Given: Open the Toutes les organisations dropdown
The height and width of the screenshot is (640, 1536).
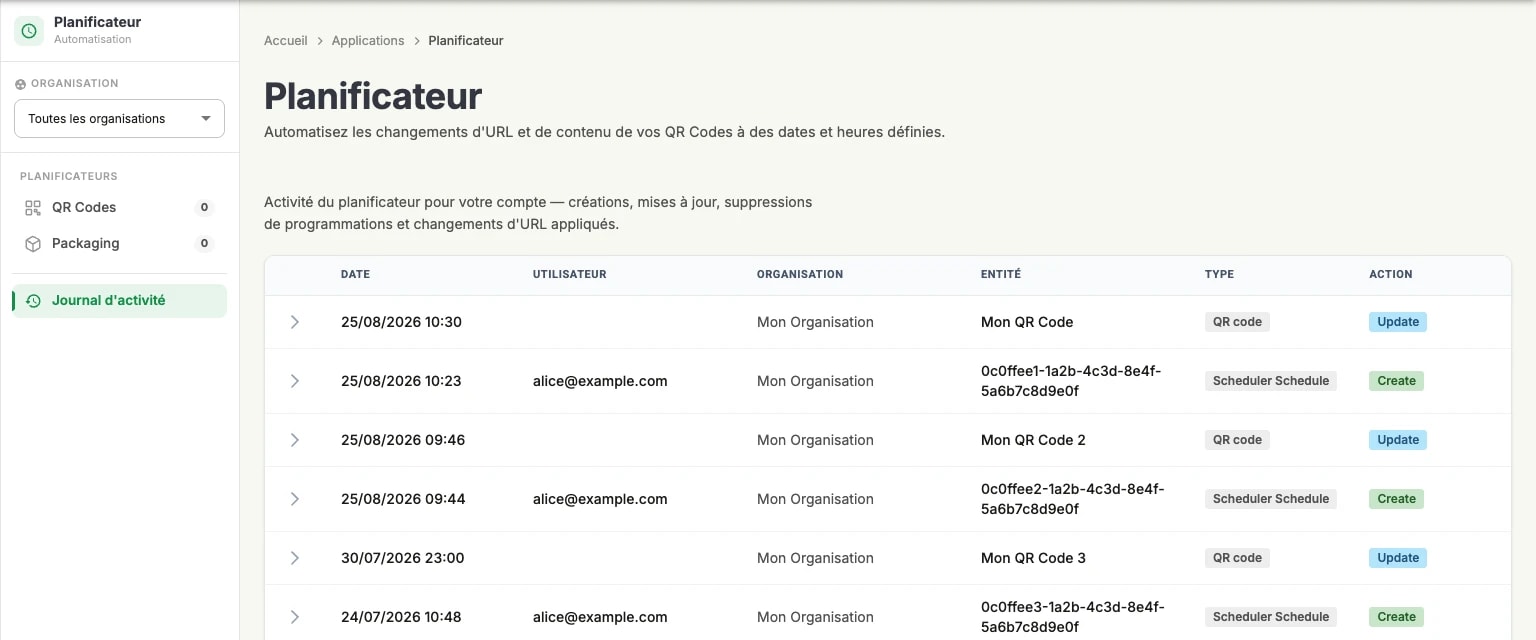Looking at the screenshot, I should click(119, 119).
